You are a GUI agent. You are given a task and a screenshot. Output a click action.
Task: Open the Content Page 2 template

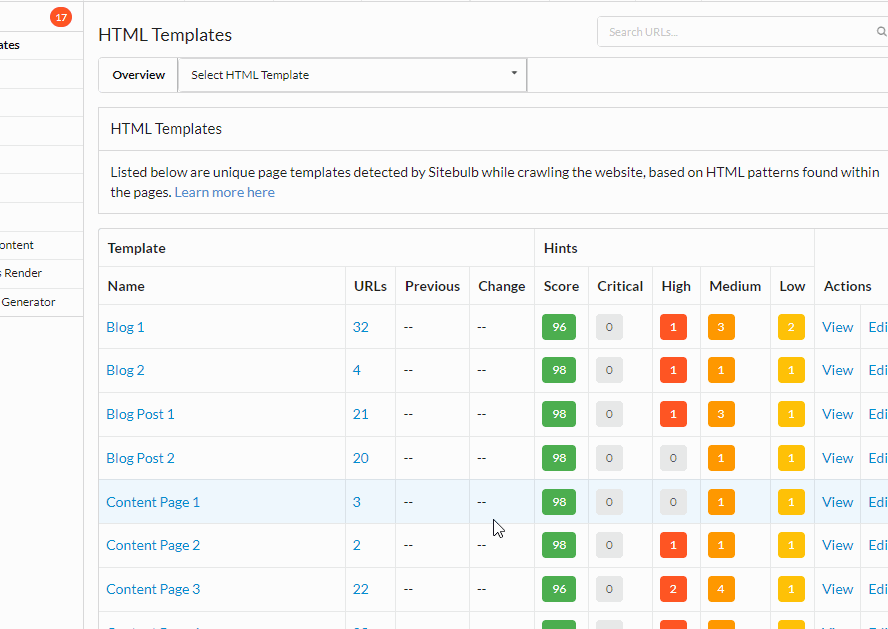(153, 545)
